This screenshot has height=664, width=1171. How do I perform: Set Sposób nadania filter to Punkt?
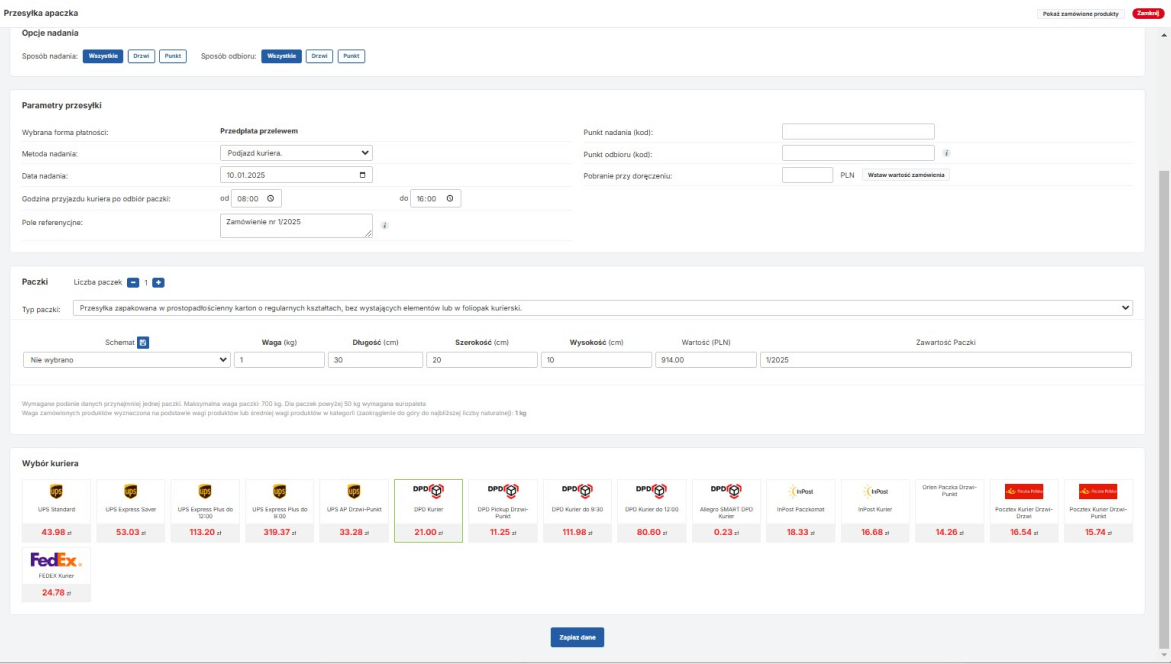[x=173, y=56]
